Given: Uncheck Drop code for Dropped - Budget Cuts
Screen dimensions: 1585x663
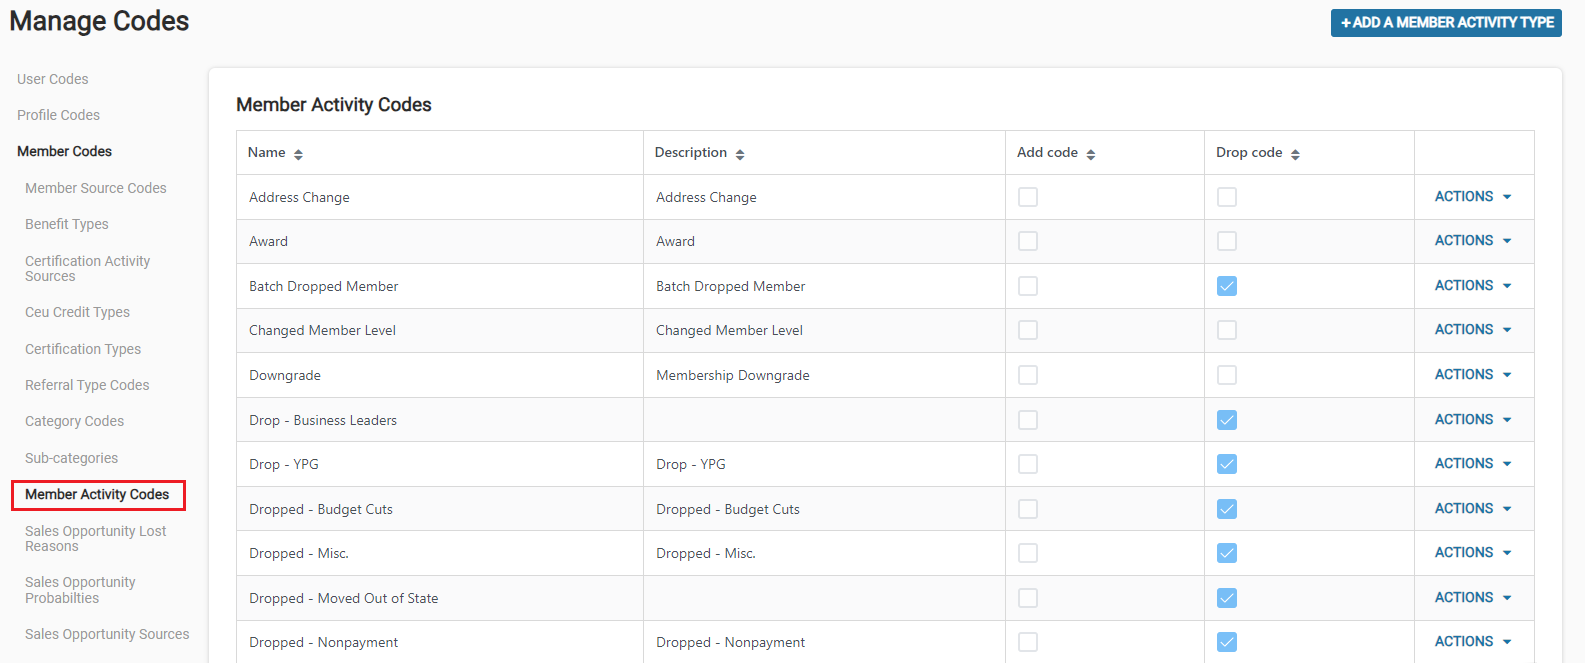Looking at the screenshot, I should (x=1227, y=509).
